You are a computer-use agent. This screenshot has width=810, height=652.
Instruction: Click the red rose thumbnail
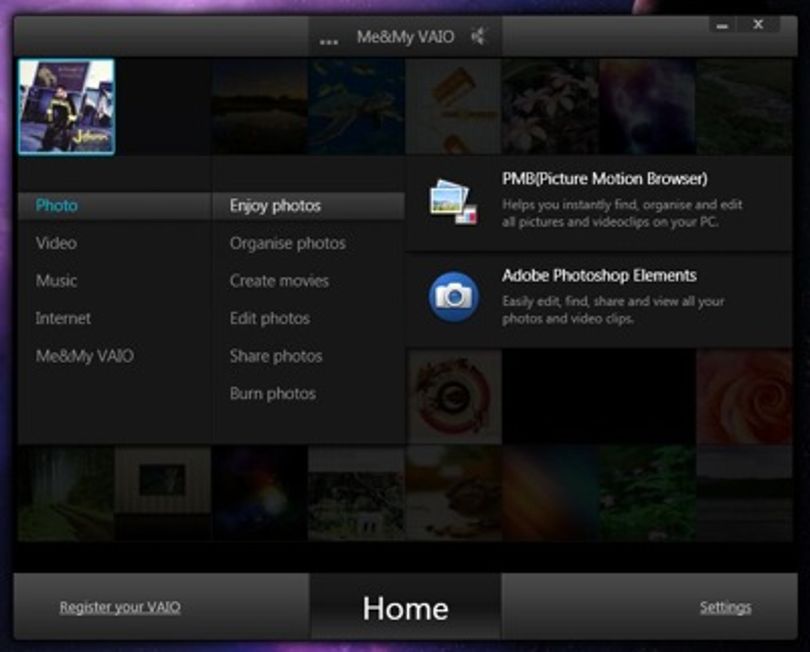click(744, 396)
